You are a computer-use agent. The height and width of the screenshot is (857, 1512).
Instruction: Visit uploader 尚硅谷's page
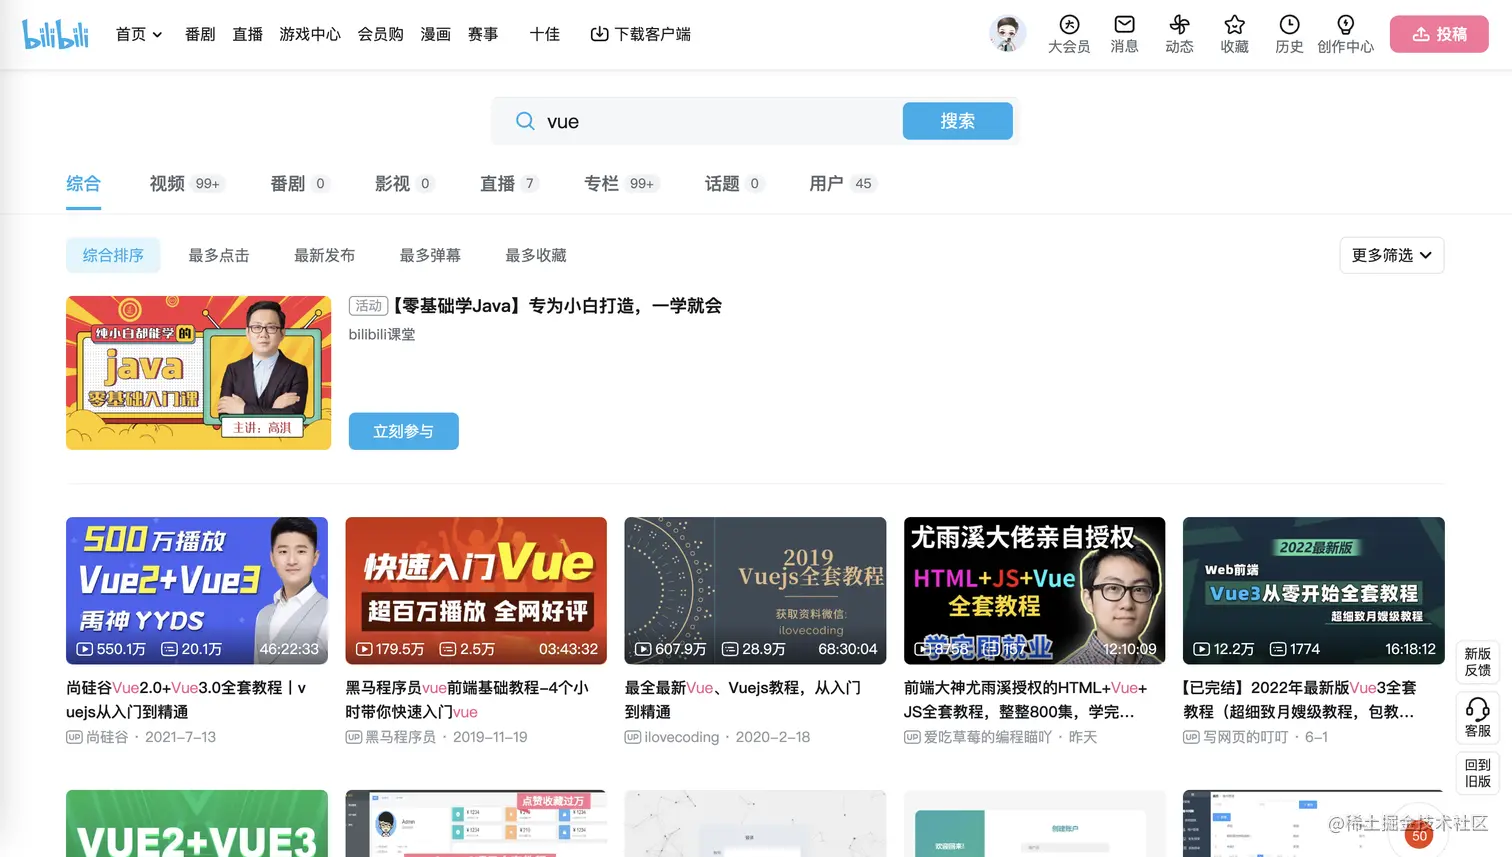point(107,737)
